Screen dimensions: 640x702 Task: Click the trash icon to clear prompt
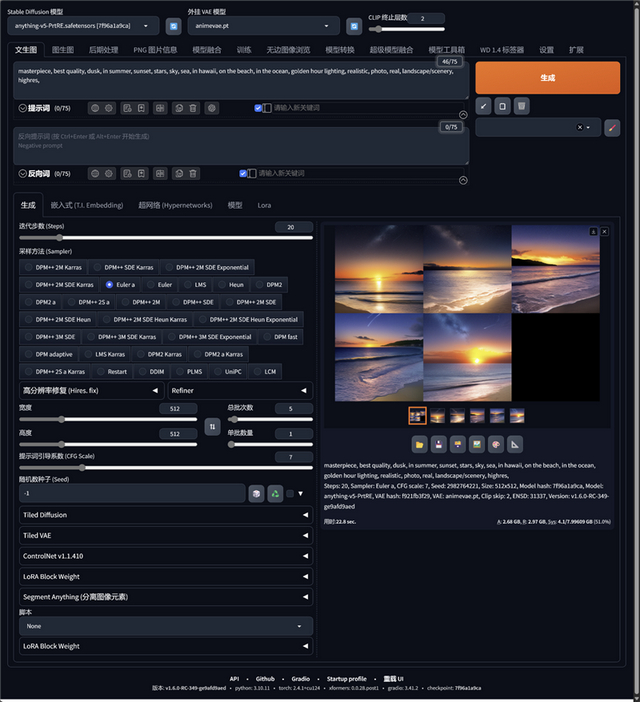point(522,105)
